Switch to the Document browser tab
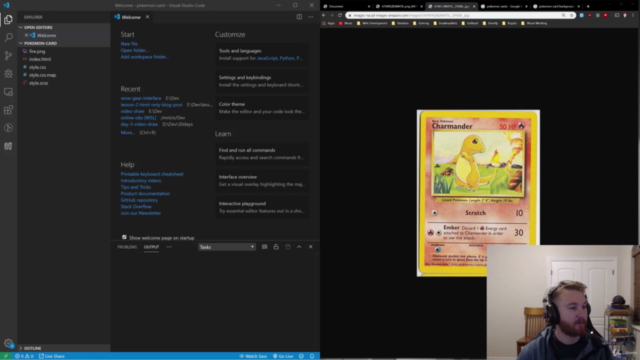Viewport: 640px width, 360px height. [346, 6]
